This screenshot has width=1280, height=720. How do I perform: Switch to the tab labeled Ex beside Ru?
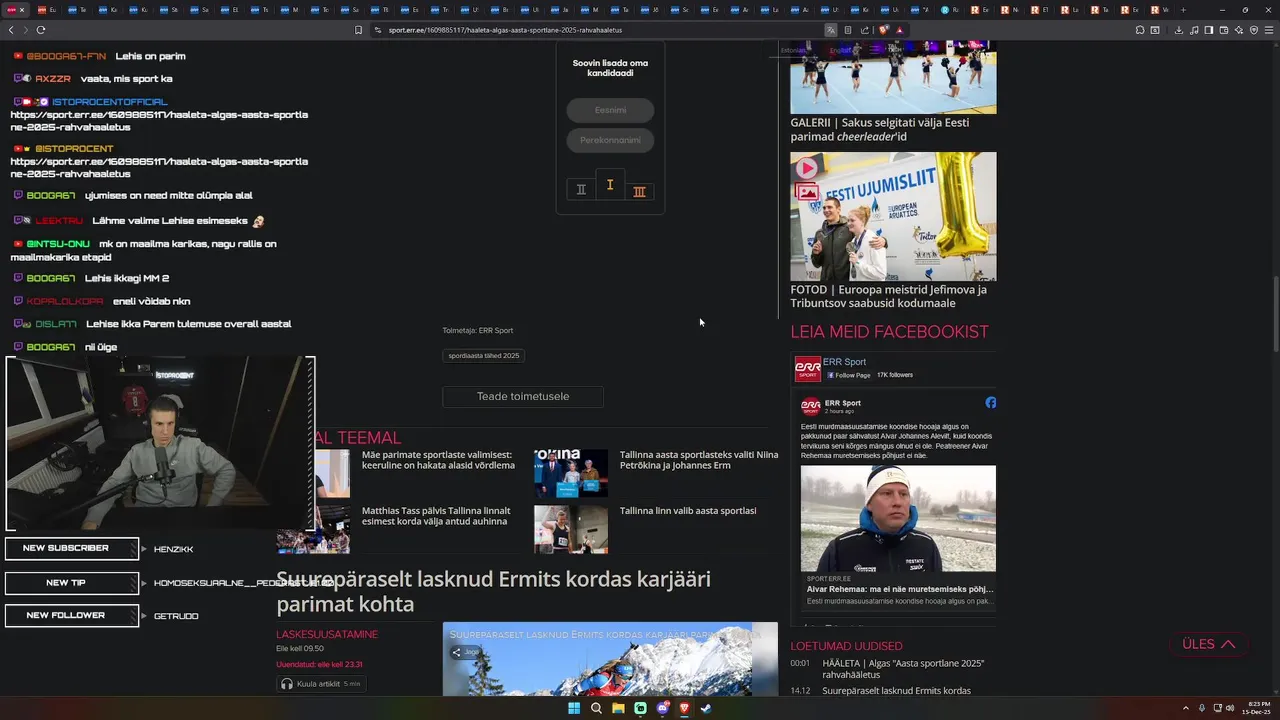click(x=980, y=10)
